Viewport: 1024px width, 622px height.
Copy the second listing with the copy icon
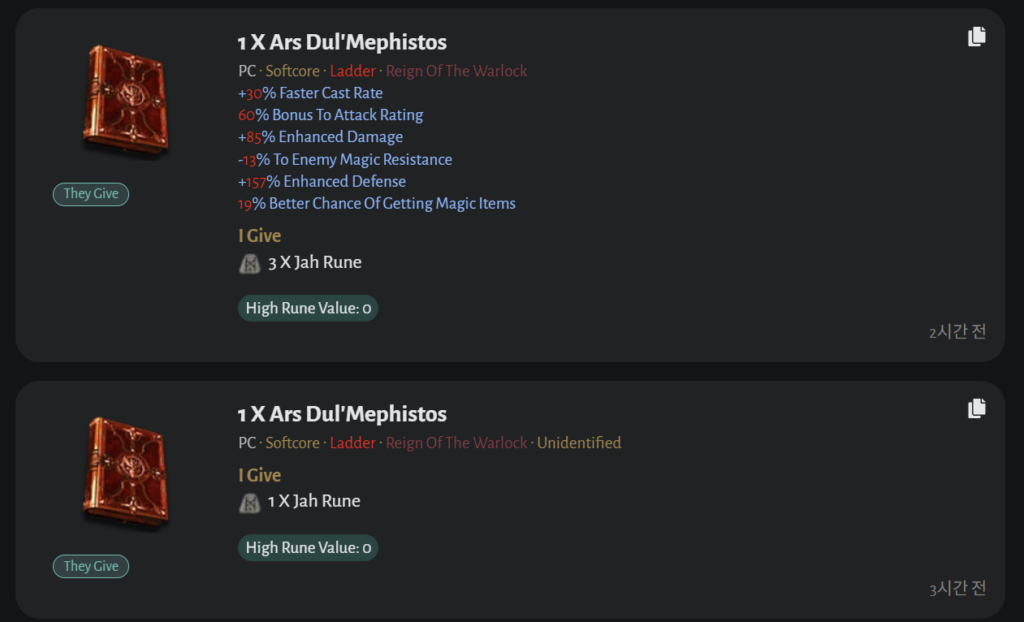tap(977, 408)
